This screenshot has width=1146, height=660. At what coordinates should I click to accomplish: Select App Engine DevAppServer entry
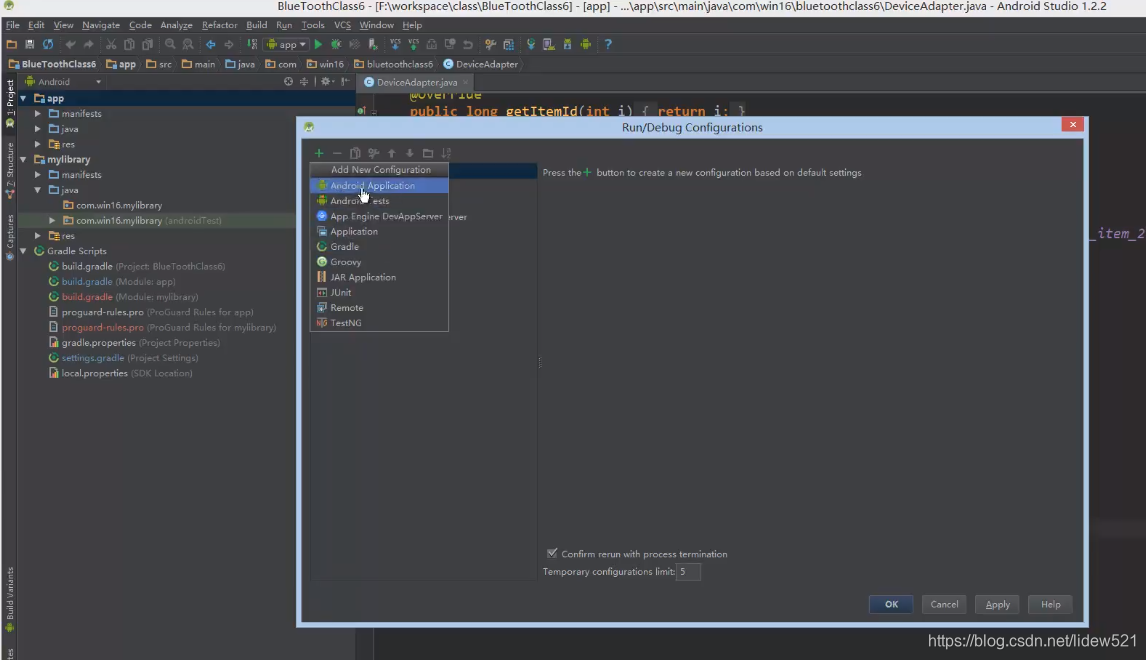[x=379, y=216]
